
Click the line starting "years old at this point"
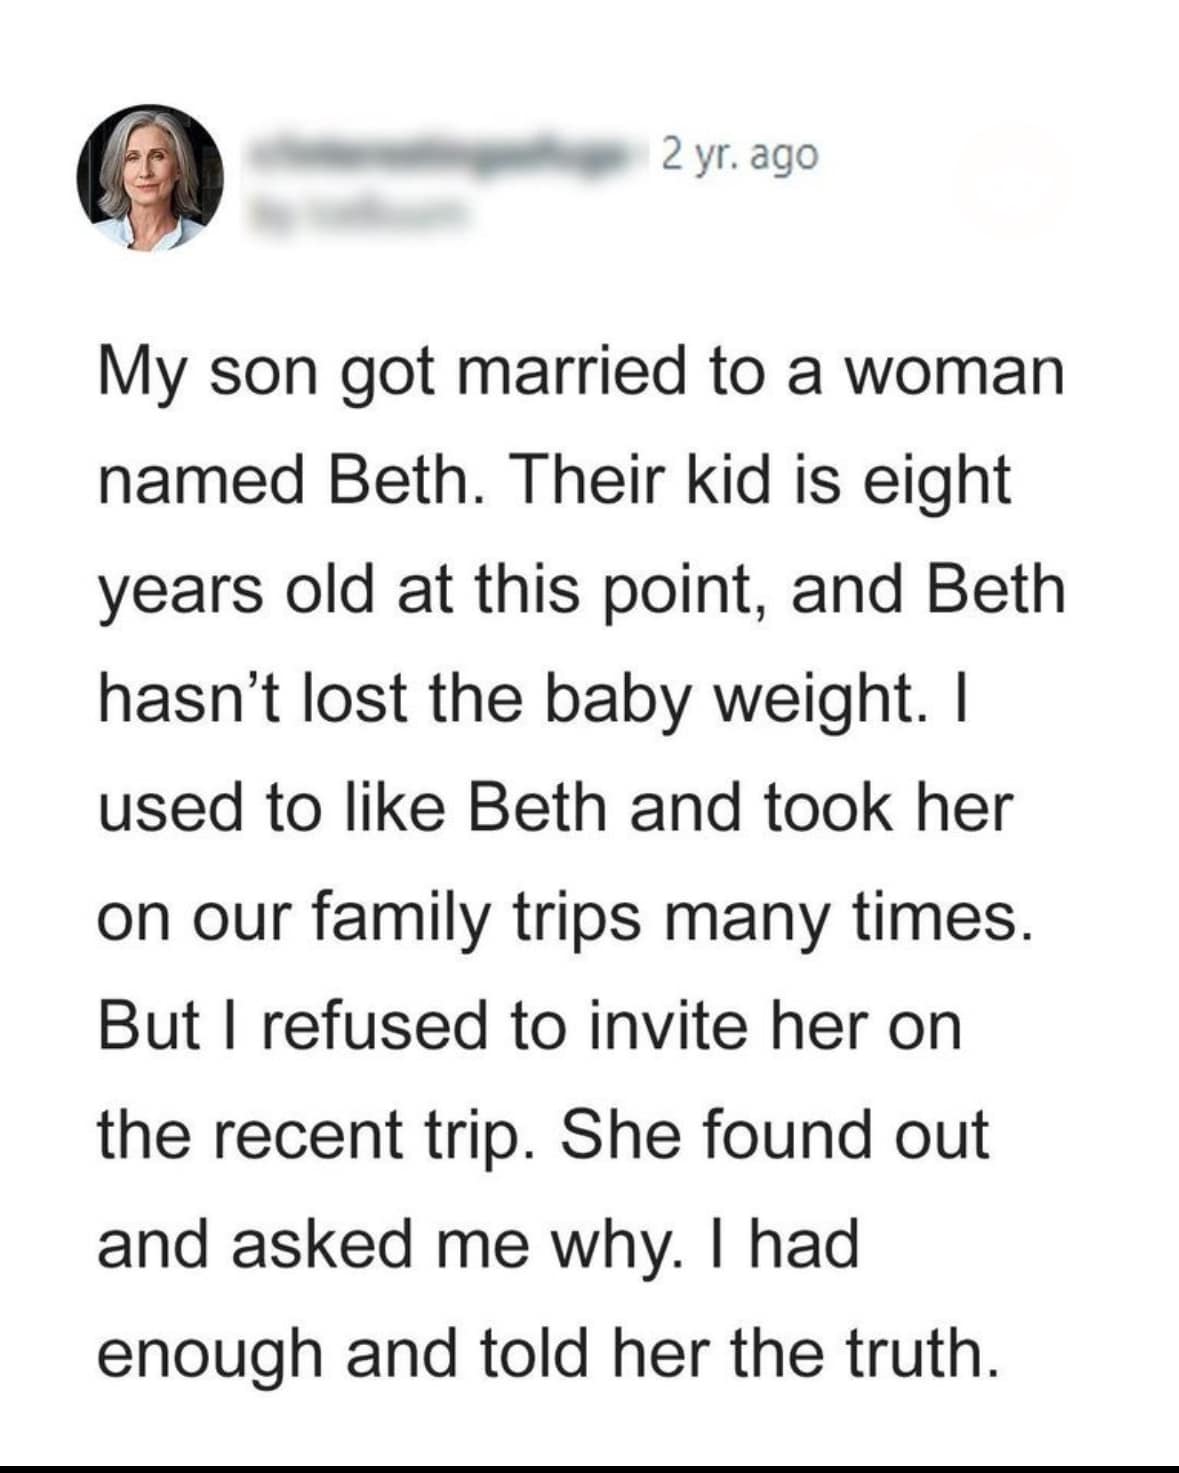[x=580, y=590]
